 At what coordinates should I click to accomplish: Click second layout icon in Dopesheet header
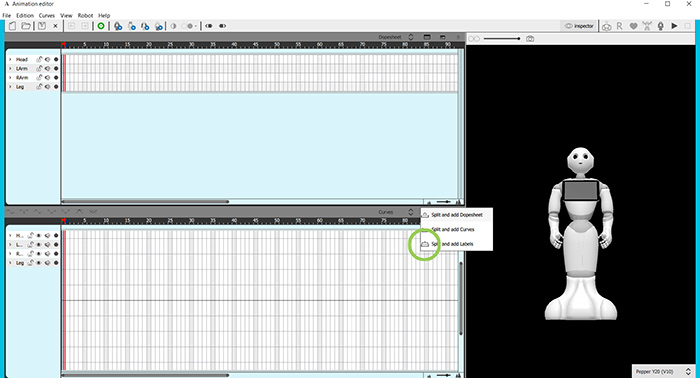tap(442, 37)
